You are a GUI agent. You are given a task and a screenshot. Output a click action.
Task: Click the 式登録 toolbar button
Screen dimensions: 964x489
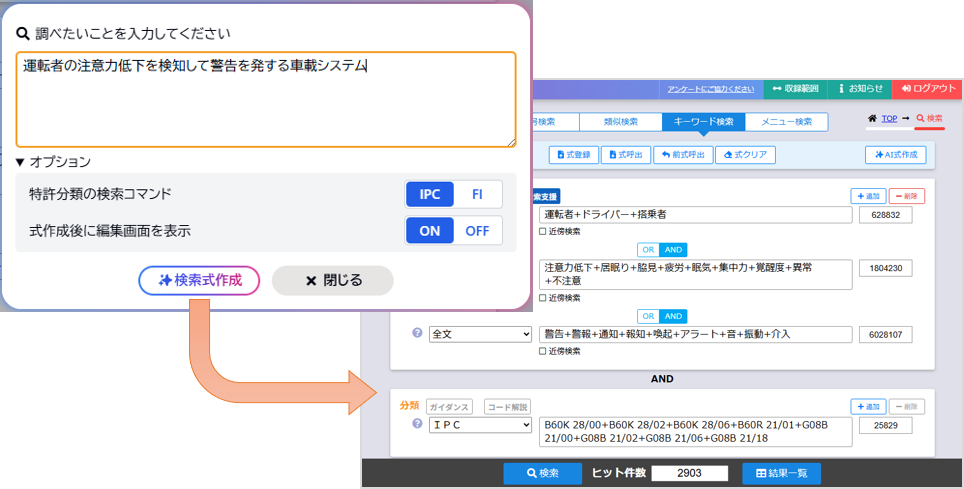pos(574,155)
